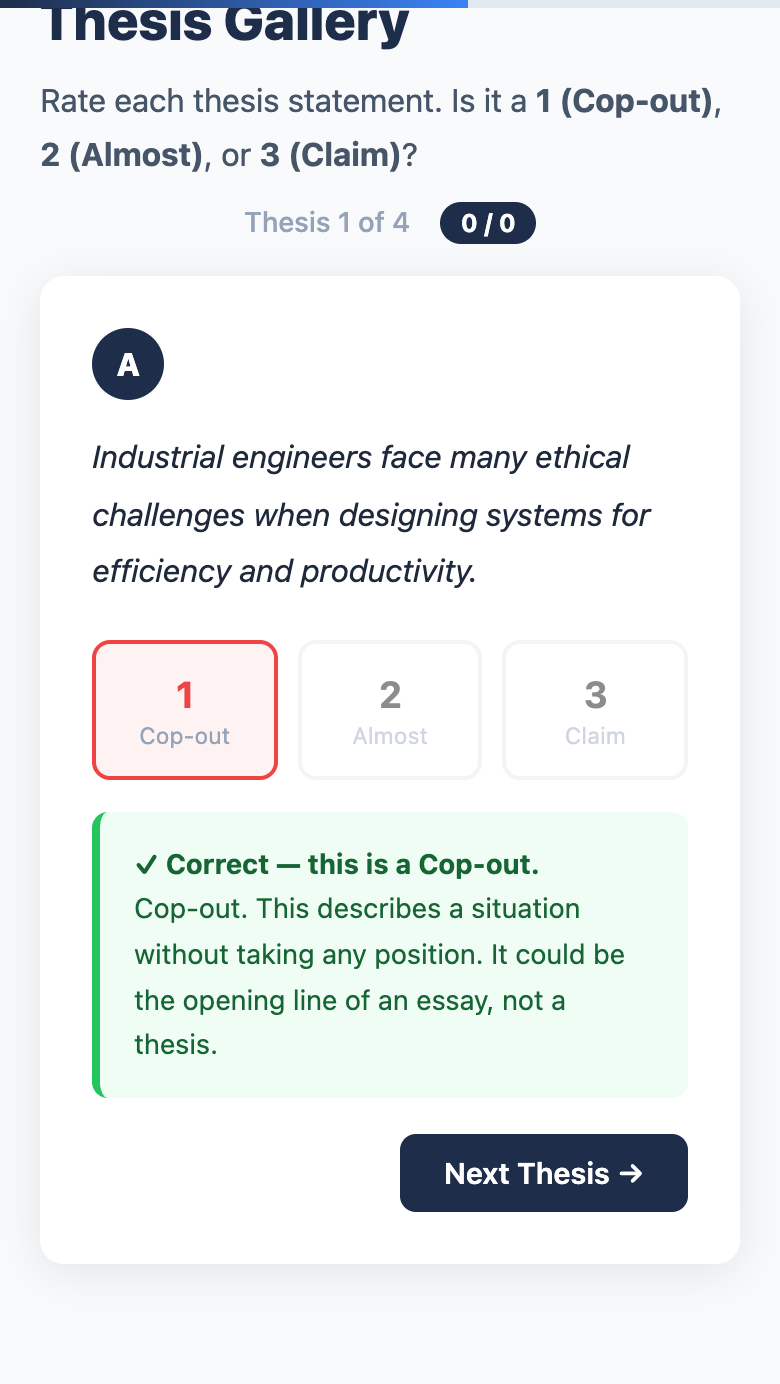Click the green checkmark in the feedback
Viewport: 780px width, 1384px height.
click(x=146, y=865)
